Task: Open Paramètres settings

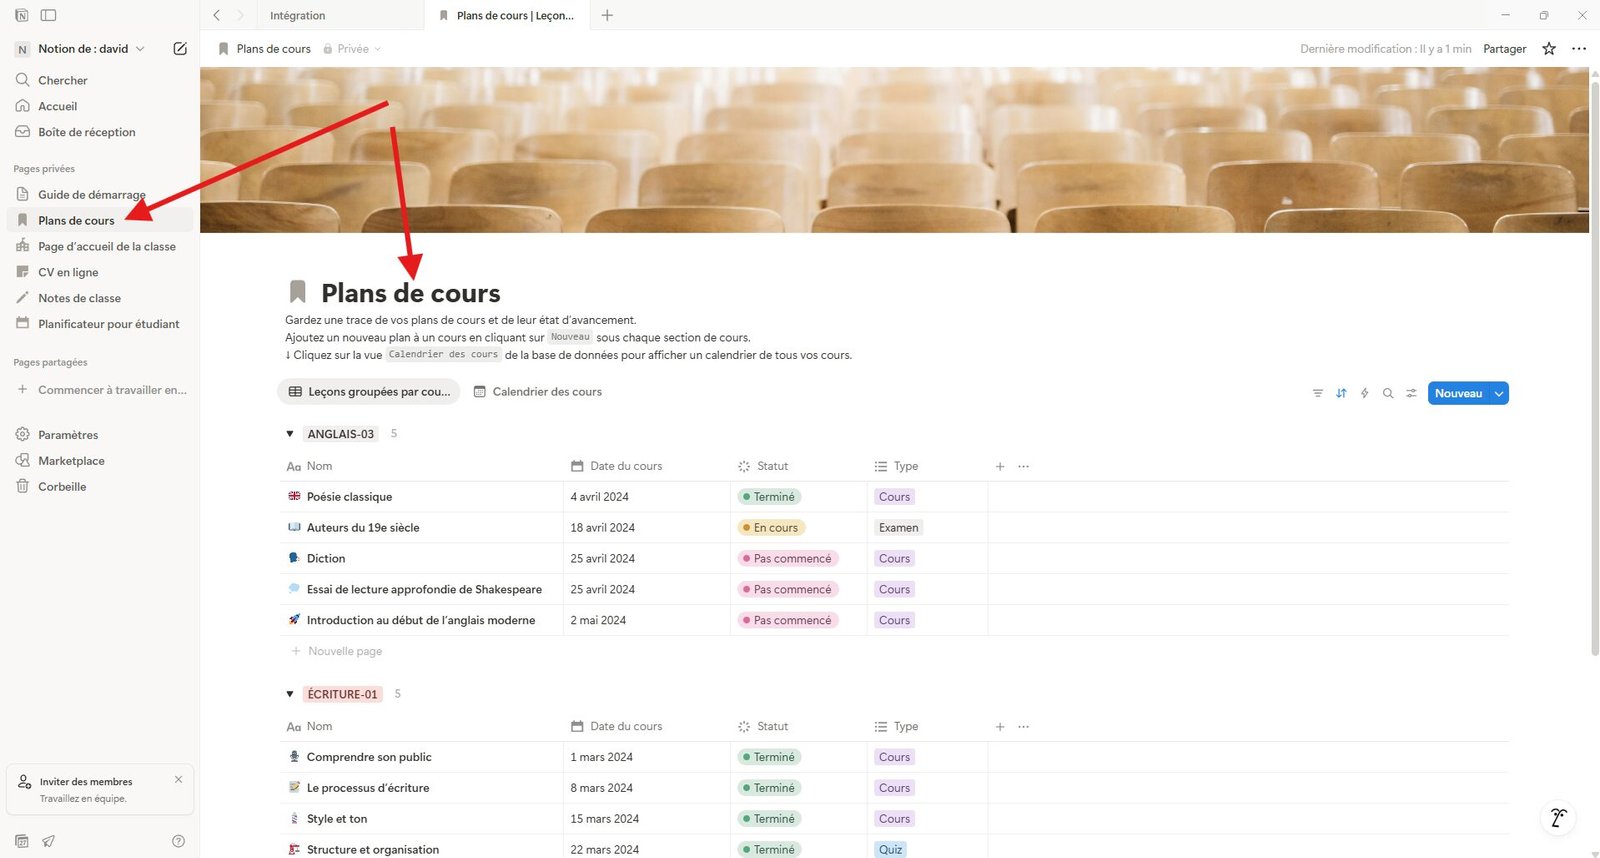Action: tap(100, 435)
